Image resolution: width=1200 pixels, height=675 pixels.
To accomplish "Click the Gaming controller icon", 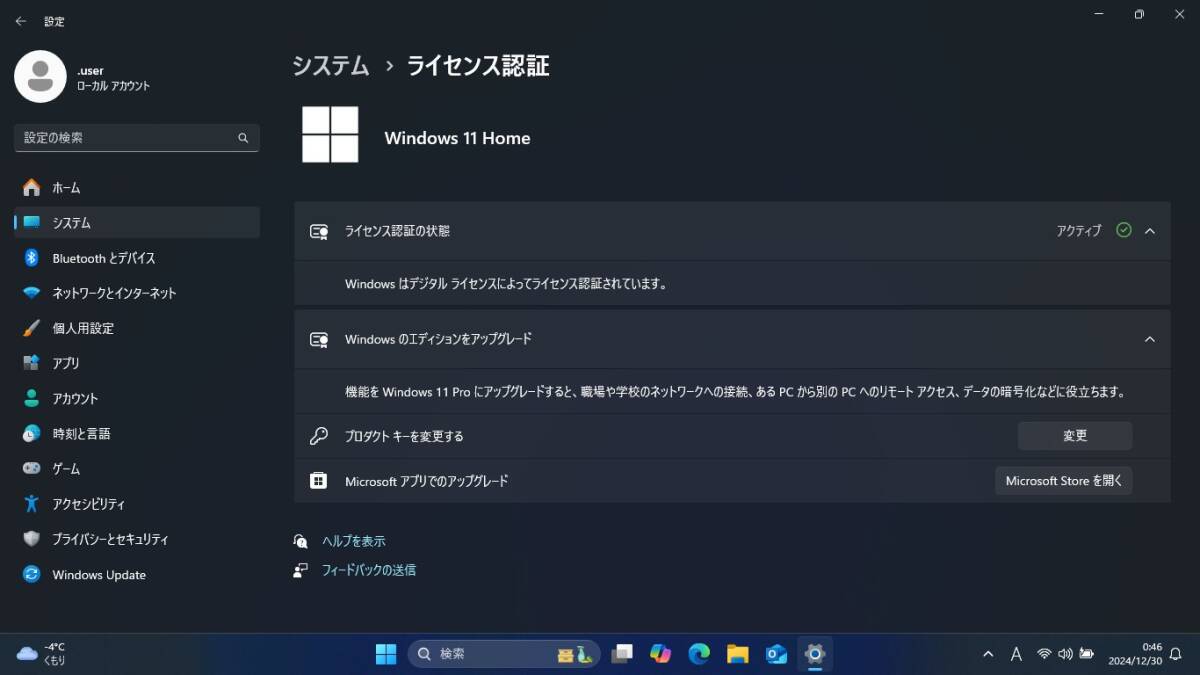I will [x=32, y=468].
